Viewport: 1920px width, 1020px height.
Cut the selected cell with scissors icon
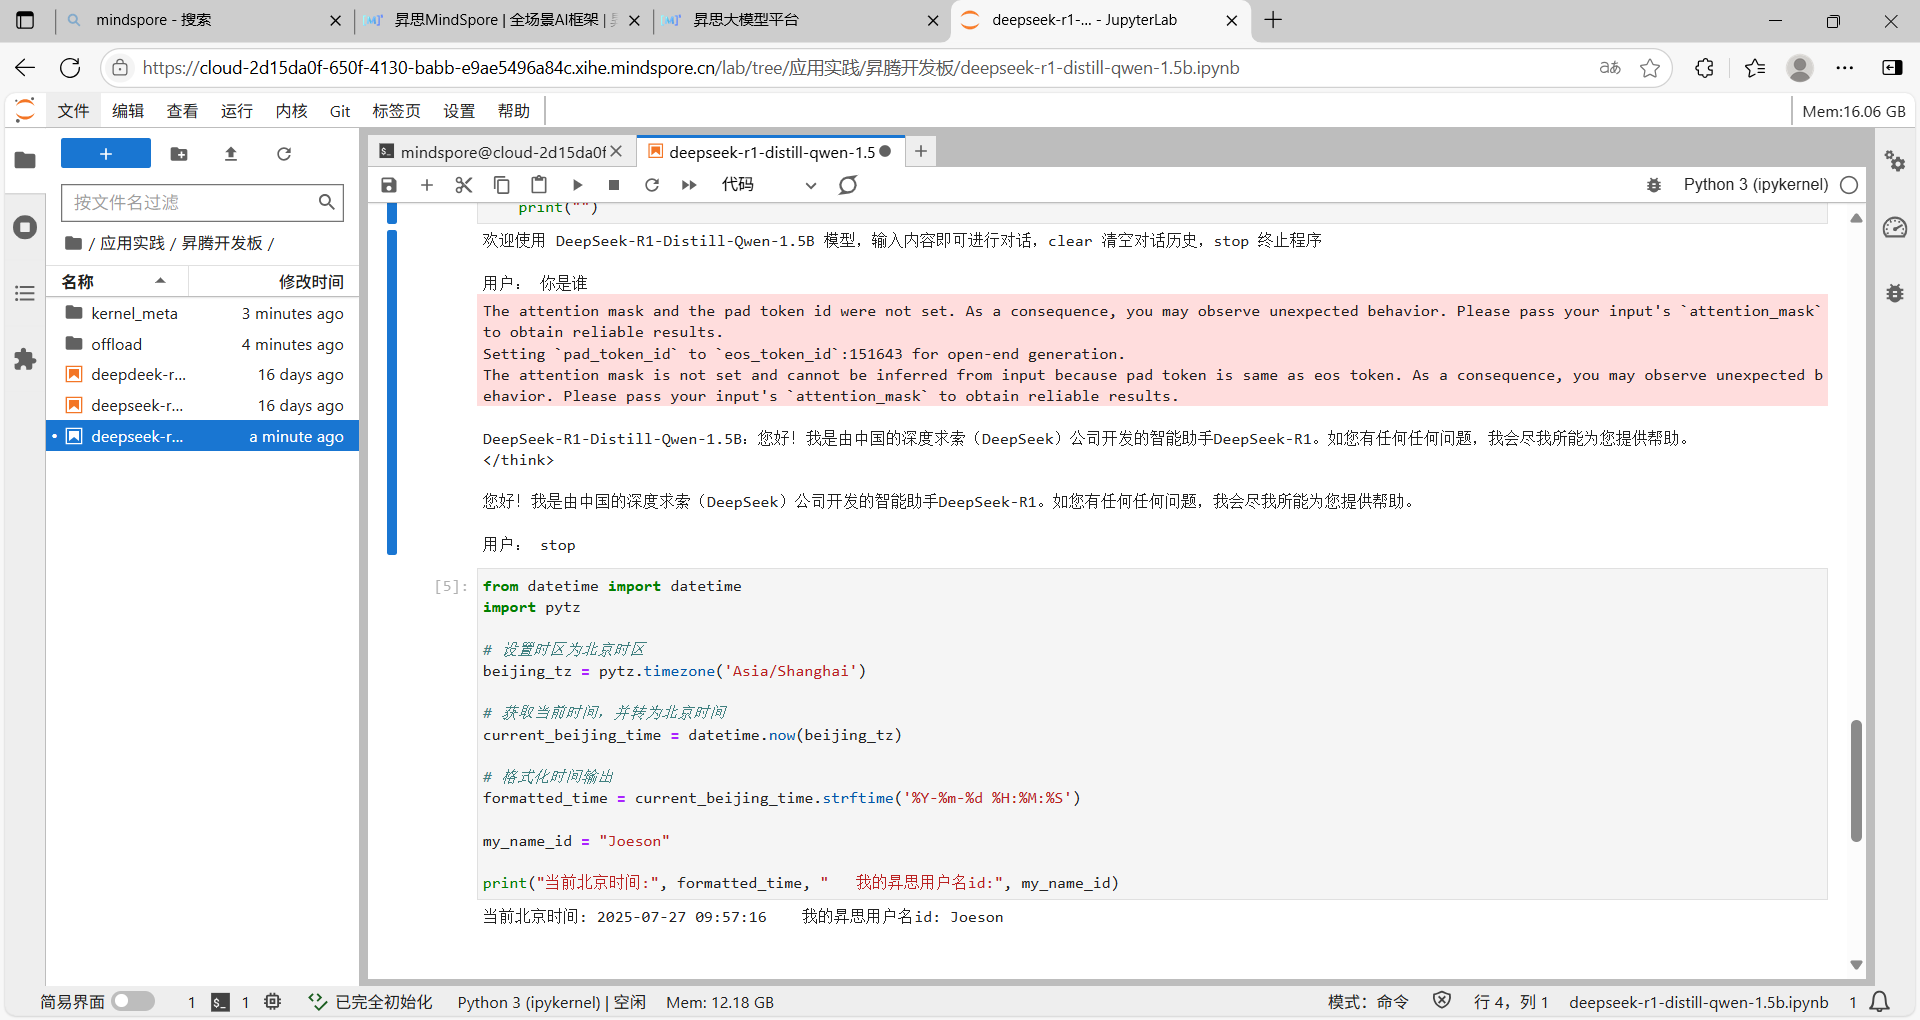[463, 185]
